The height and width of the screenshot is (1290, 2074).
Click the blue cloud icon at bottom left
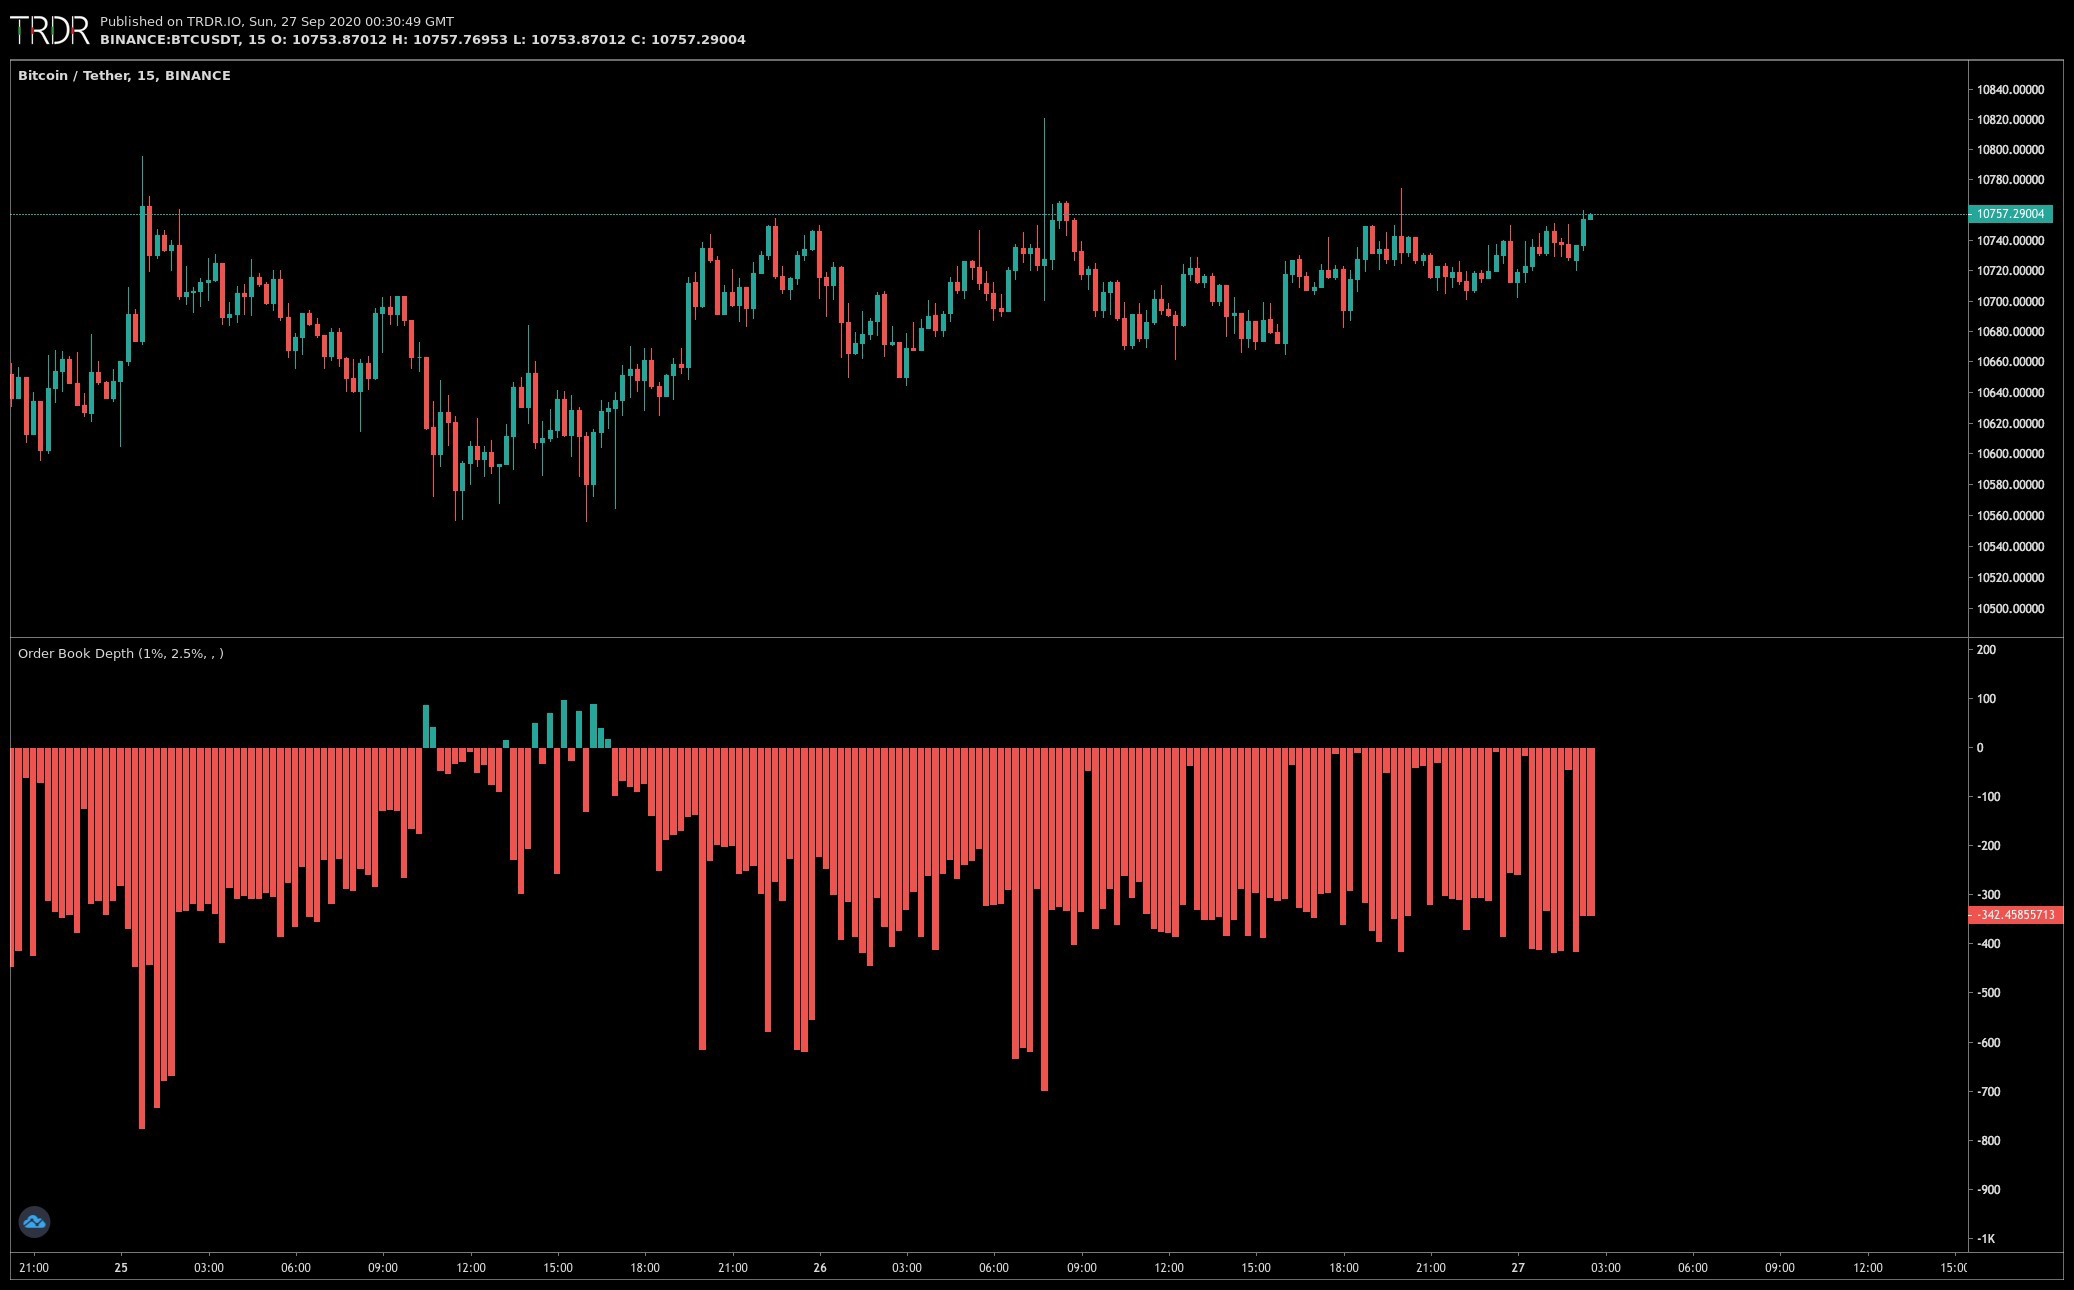34,1221
